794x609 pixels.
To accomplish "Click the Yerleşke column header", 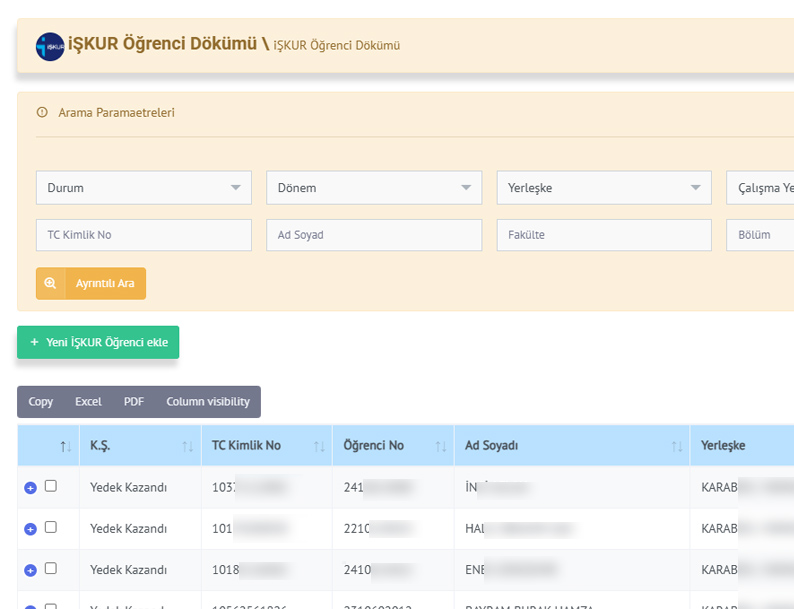I will tap(742, 445).
